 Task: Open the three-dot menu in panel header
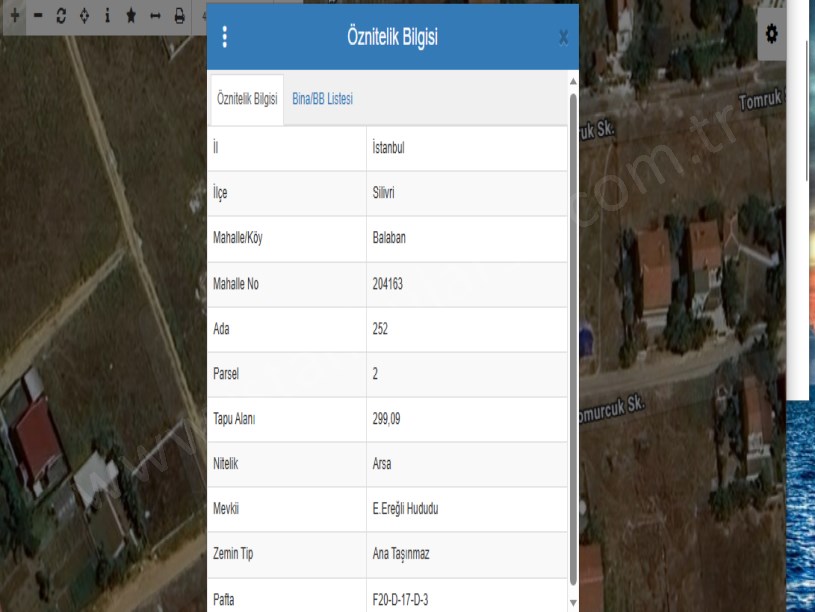point(224,37)
